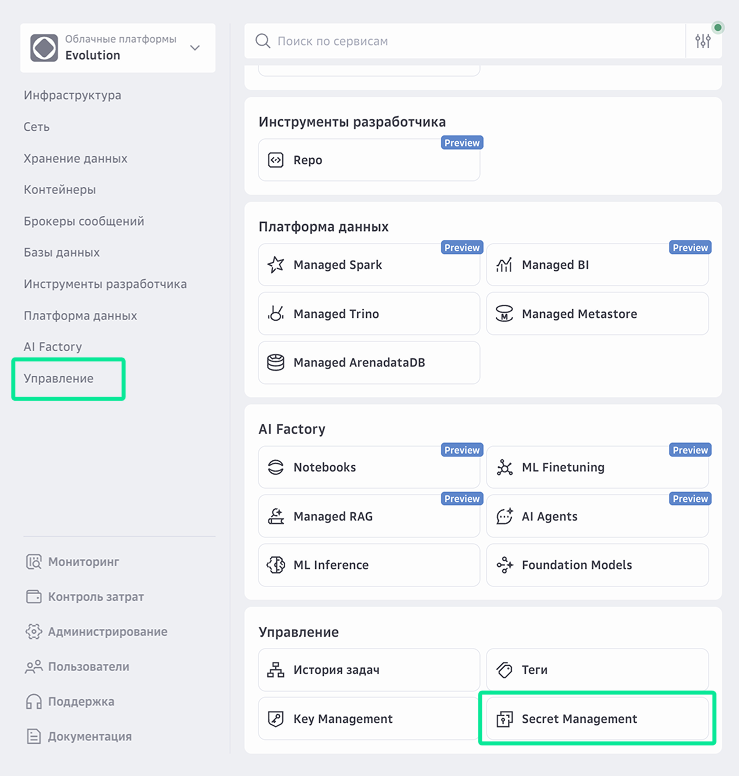739x776 pixels.
Task: Navigate to Контроль затрат
Action: pyautogui.click(x=95, y=597)
